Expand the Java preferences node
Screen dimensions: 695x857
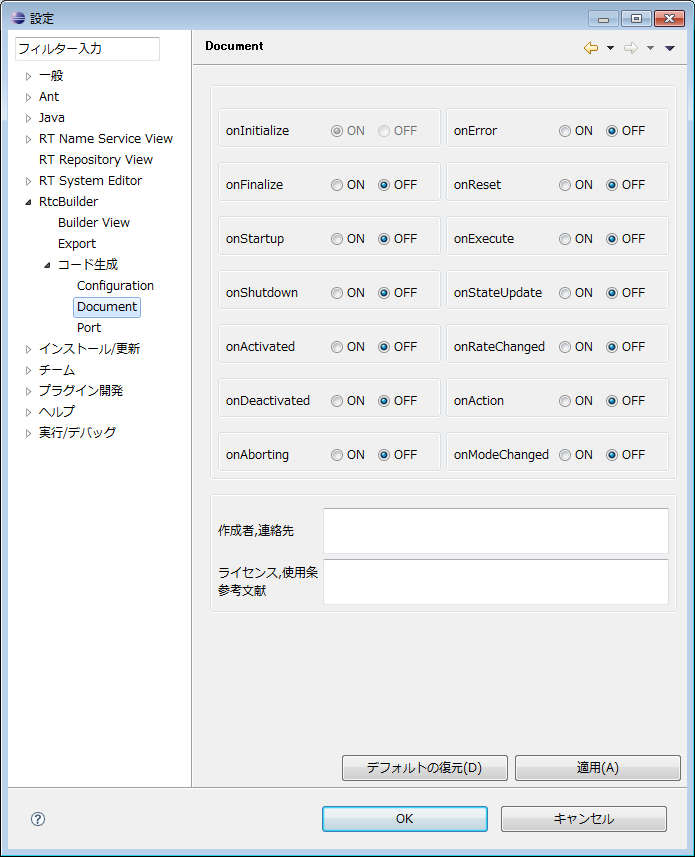click(x=28, y=118)
